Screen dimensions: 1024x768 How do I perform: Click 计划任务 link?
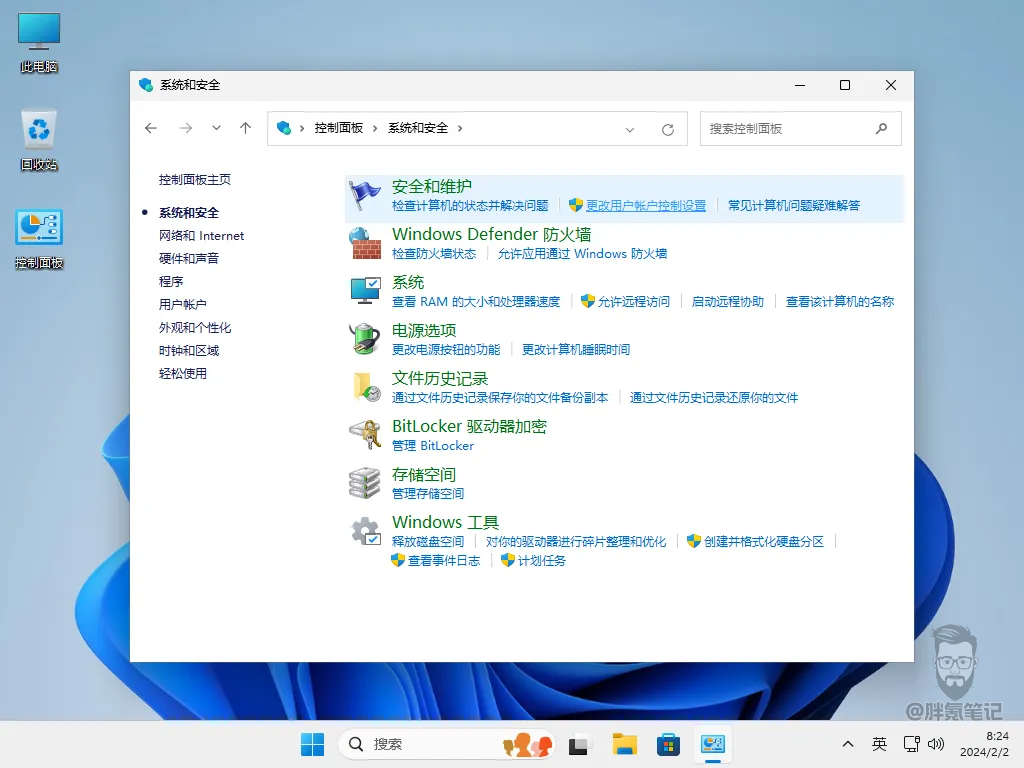[x=541, y=560]
